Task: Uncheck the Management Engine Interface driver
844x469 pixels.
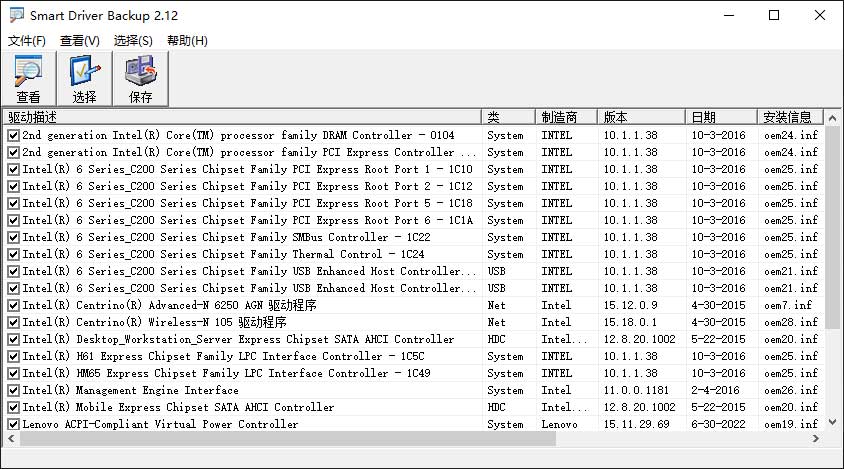Action: click(x=13, y=390)
